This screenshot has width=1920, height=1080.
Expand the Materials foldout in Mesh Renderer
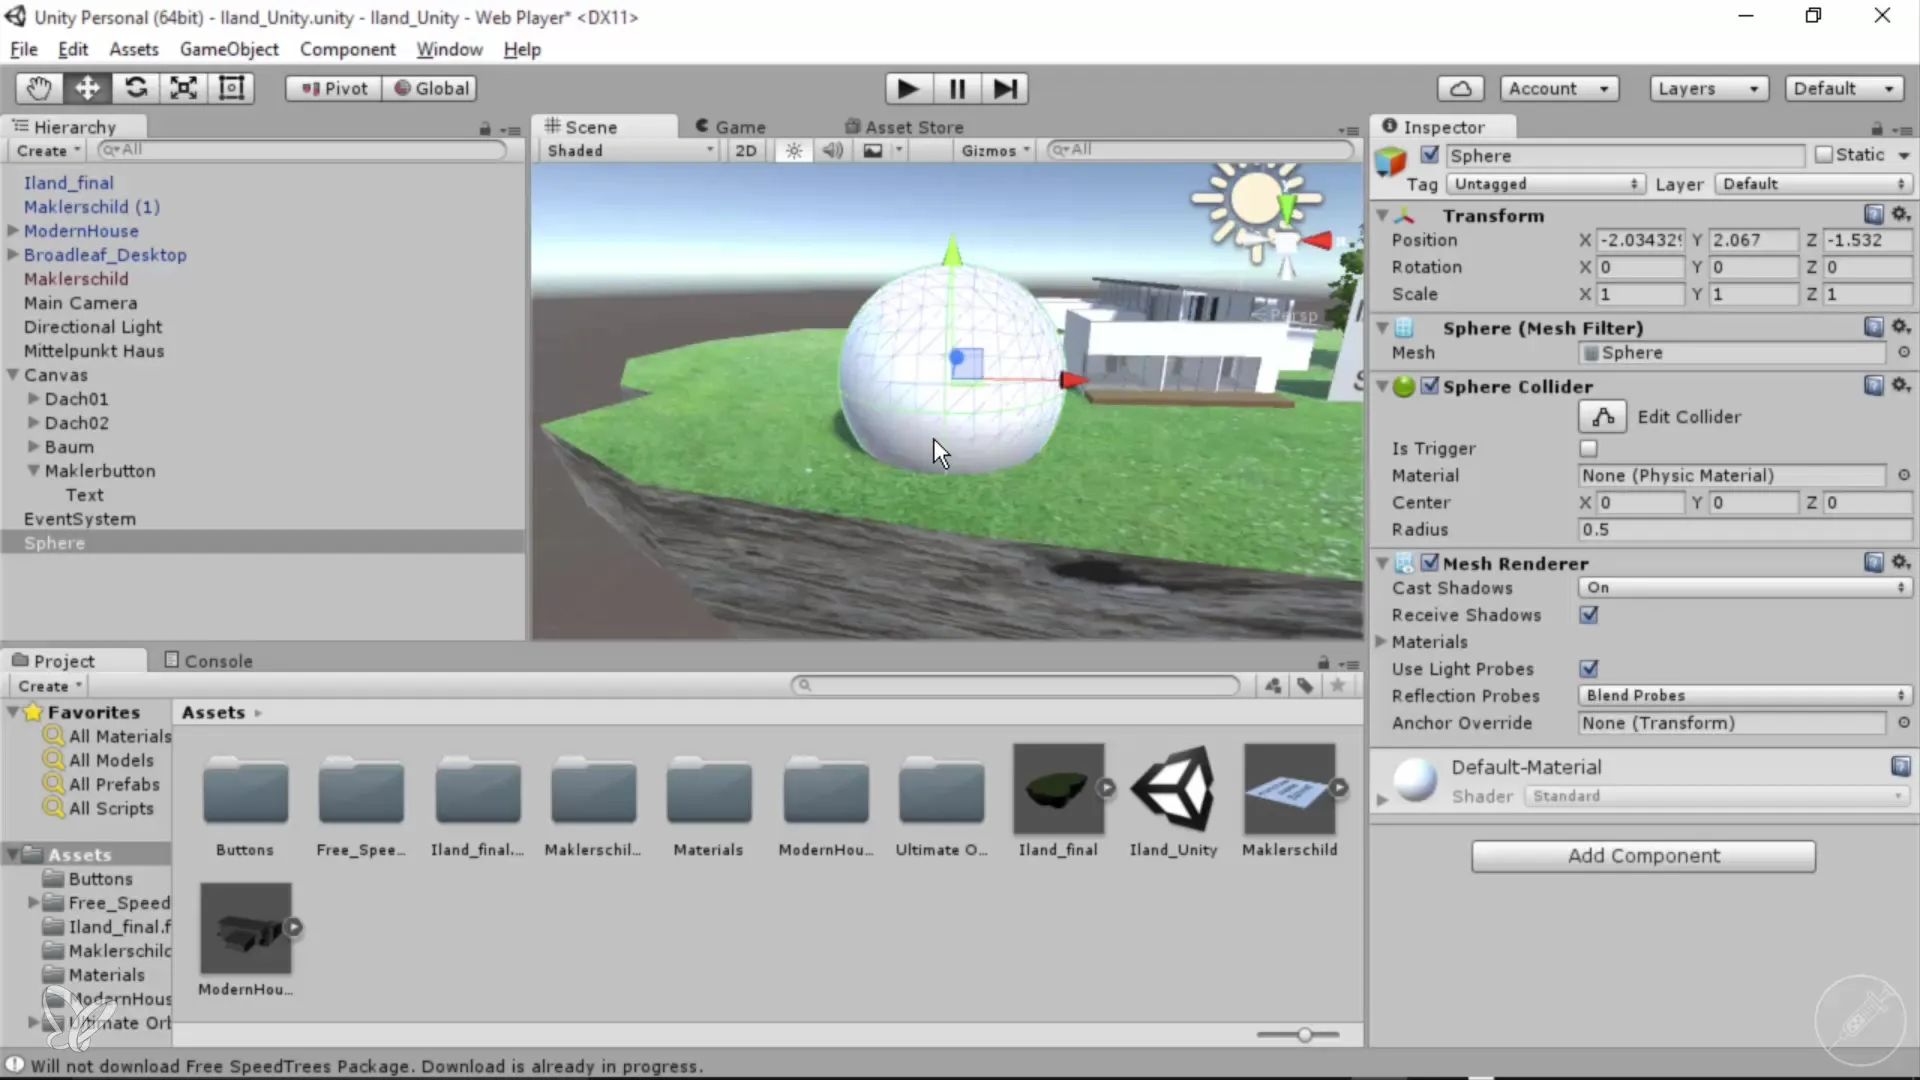click(1382, 641)
